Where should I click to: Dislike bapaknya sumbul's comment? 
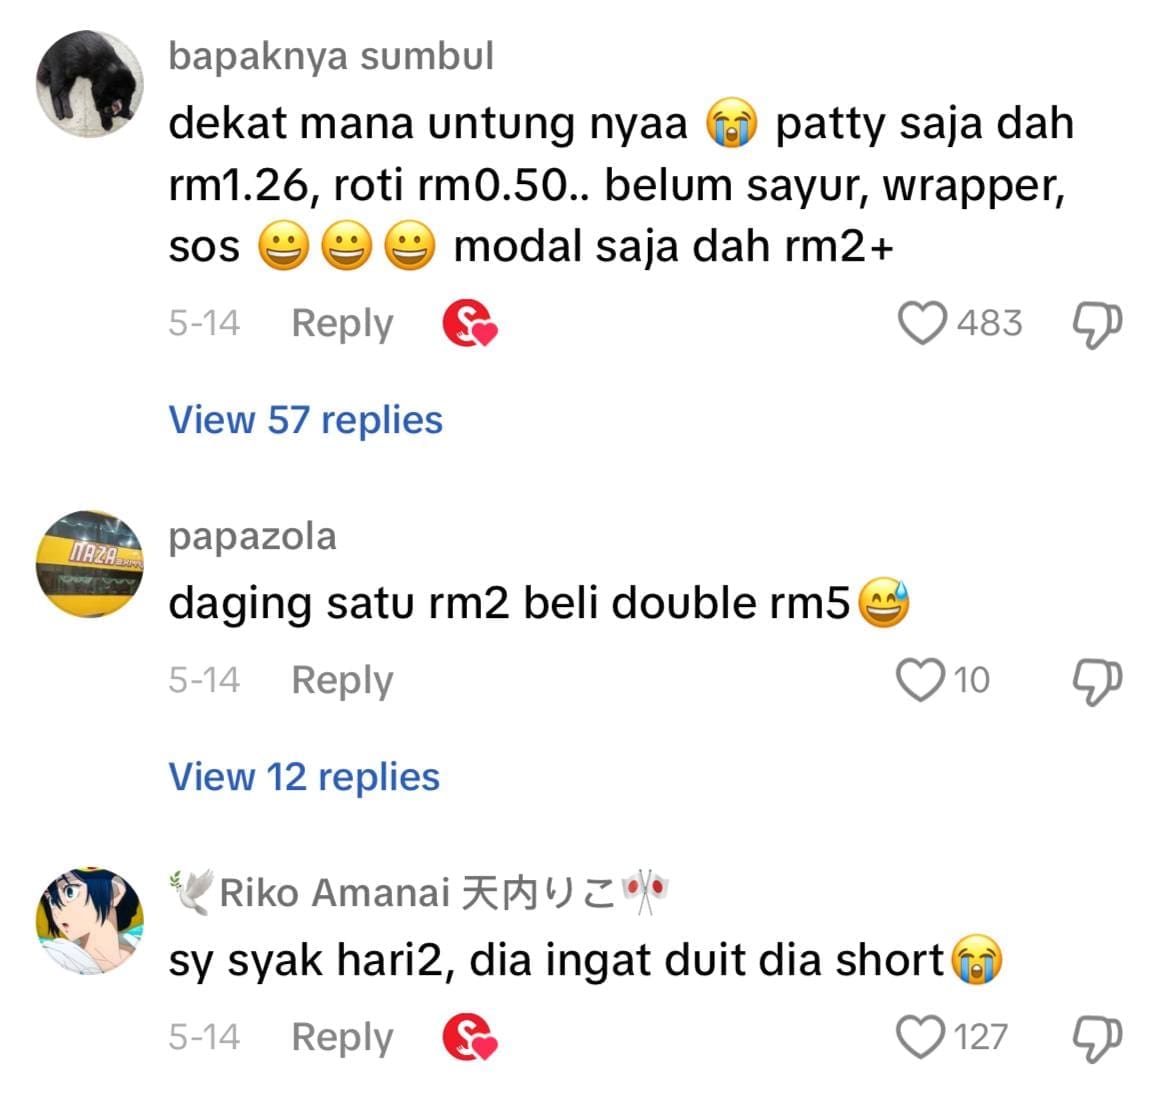[x=1097, y=325]
